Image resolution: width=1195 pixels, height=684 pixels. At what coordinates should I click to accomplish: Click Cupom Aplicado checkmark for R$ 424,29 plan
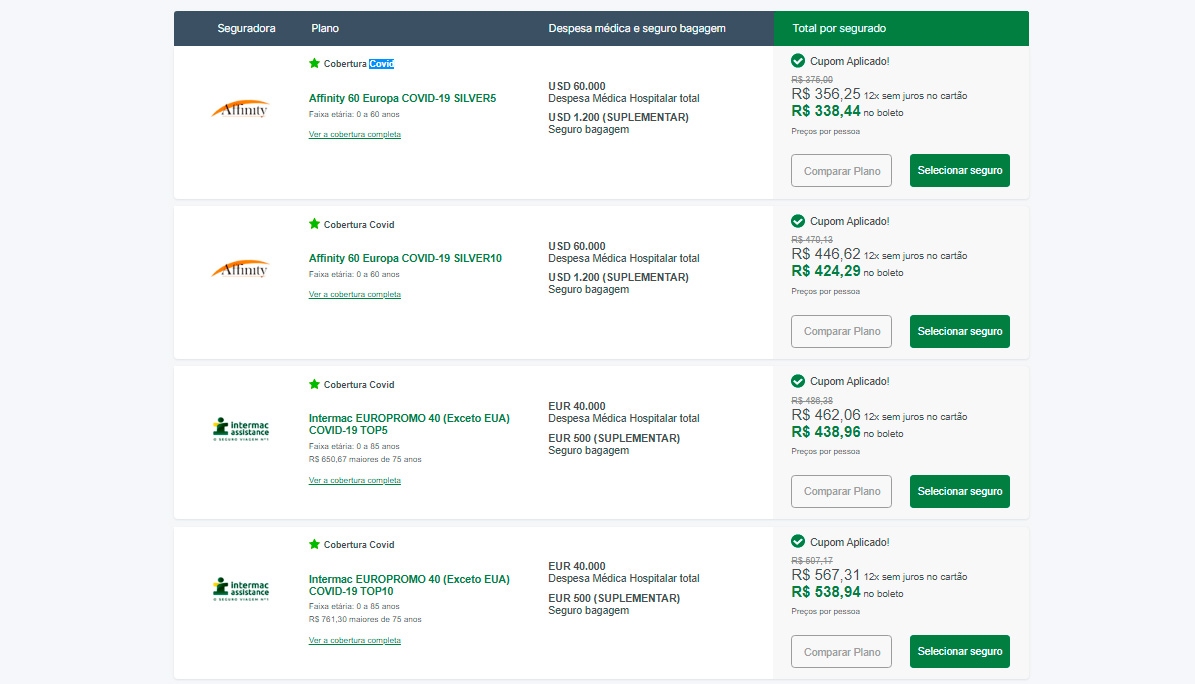(x=798, y=221)
